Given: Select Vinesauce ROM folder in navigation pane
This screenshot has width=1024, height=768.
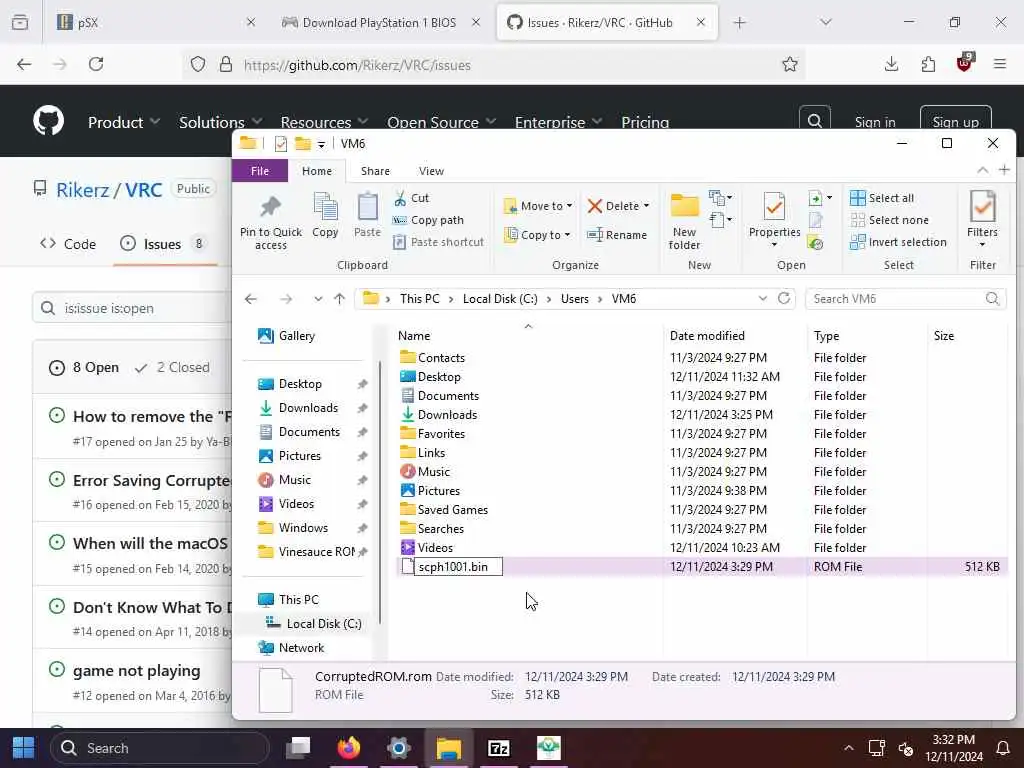Looking at the screenshot, I should 317,552.
